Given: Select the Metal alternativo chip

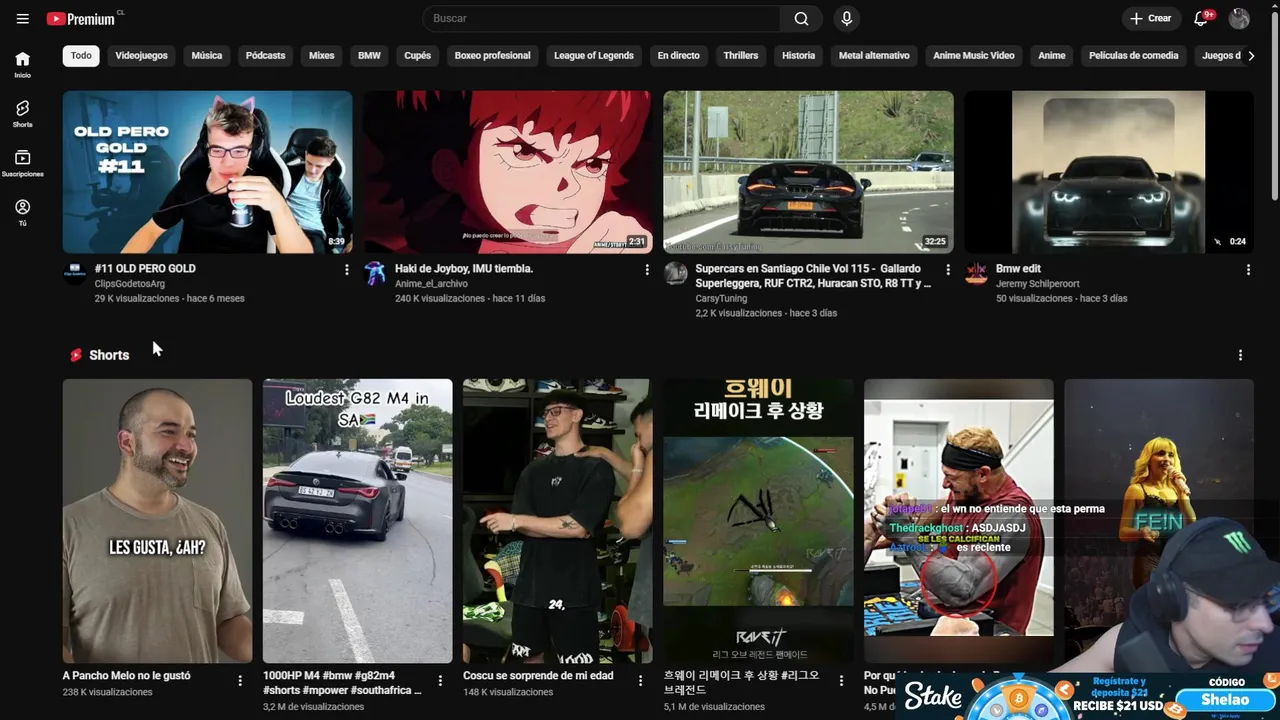Looking at the screenshot, I should tap(874, 56).
